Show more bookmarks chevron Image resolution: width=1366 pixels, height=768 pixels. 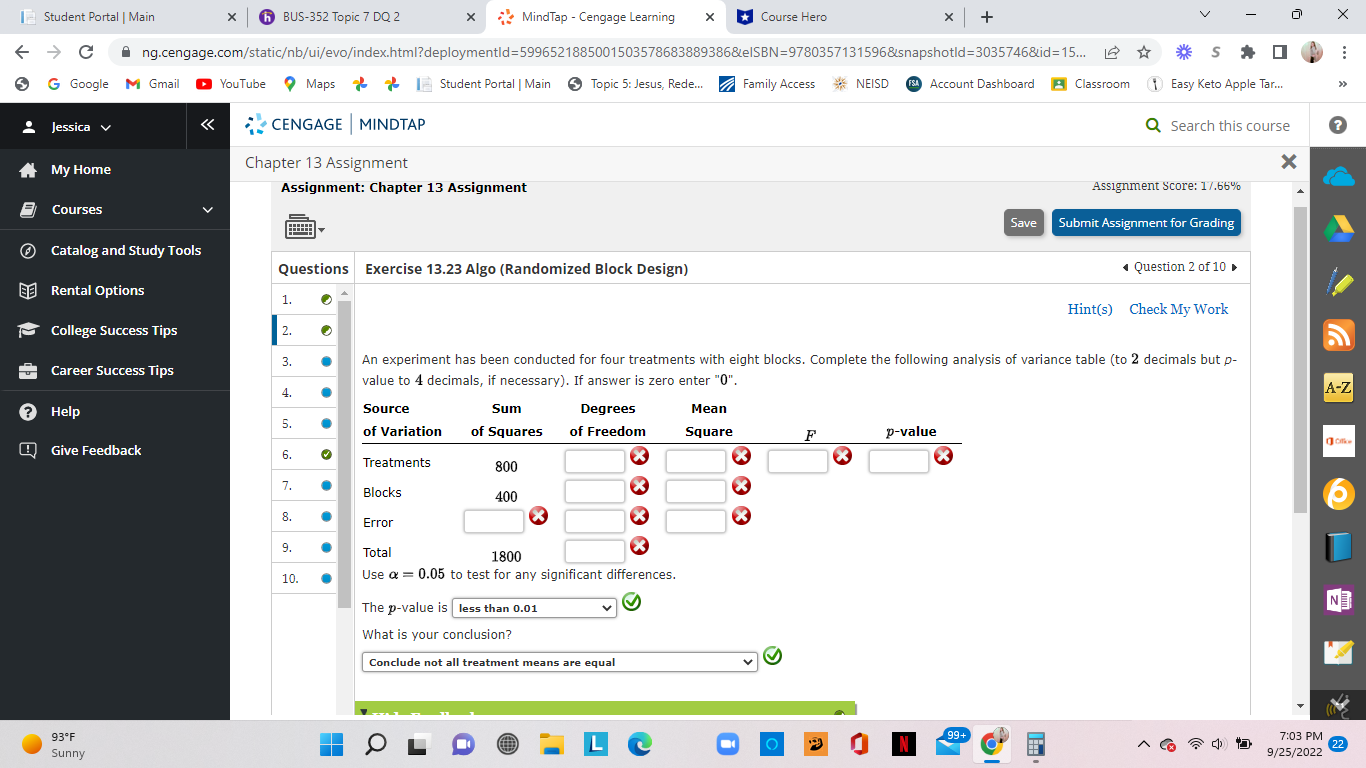pyautogui.click(x=1342, y=84)
